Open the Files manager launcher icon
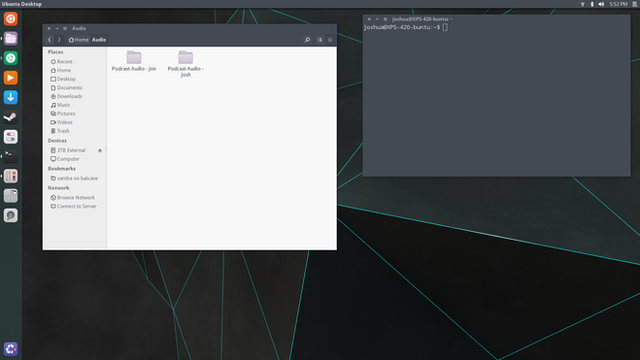Viewport: 640px width, 360px height. pos(11,38)
